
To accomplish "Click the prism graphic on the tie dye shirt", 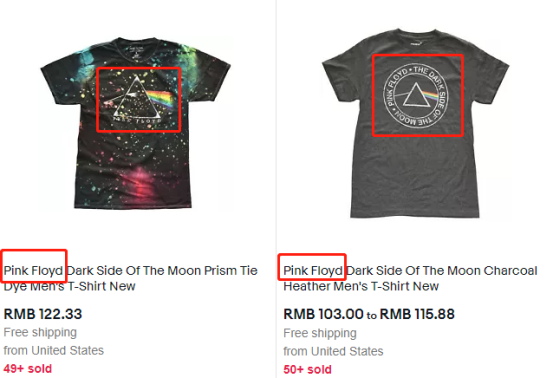I will pyautogui.click(x=137, y=99).
